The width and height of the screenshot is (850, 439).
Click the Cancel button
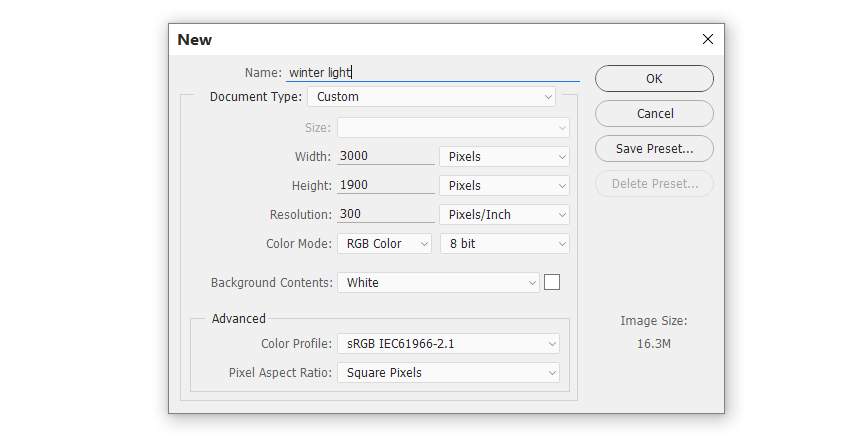(654, 114)
